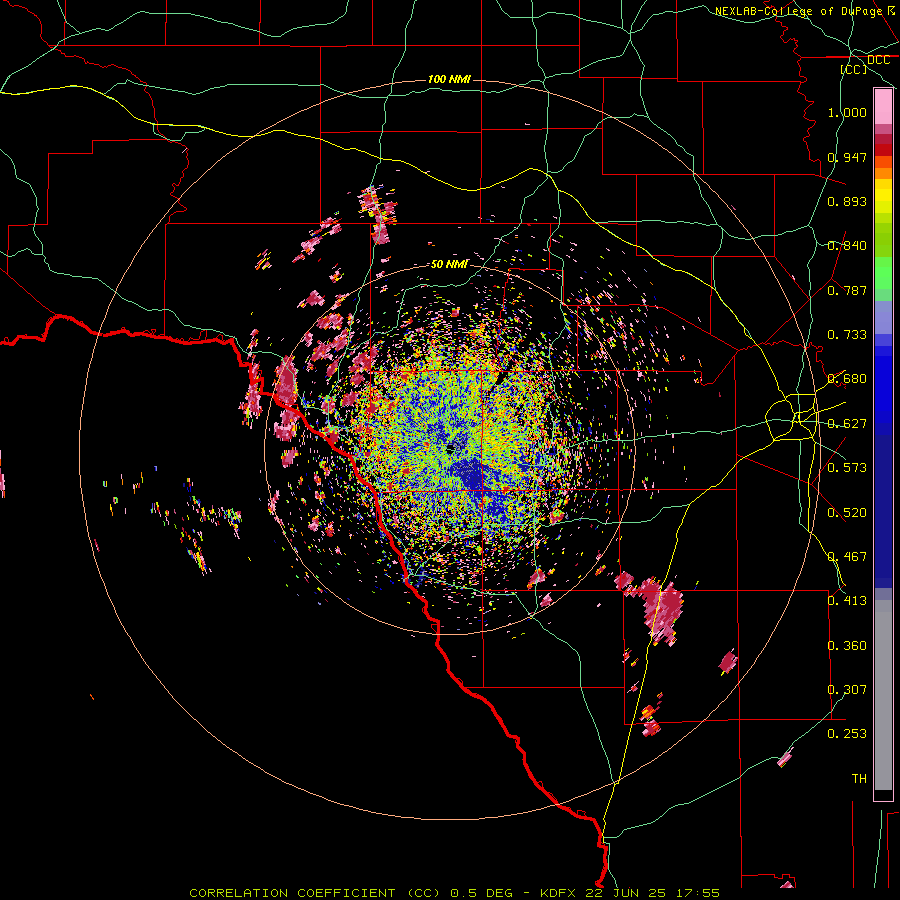The image size is (900, 900).
Task: Click the 0.893 color scale value
Action: coord(847,201)
